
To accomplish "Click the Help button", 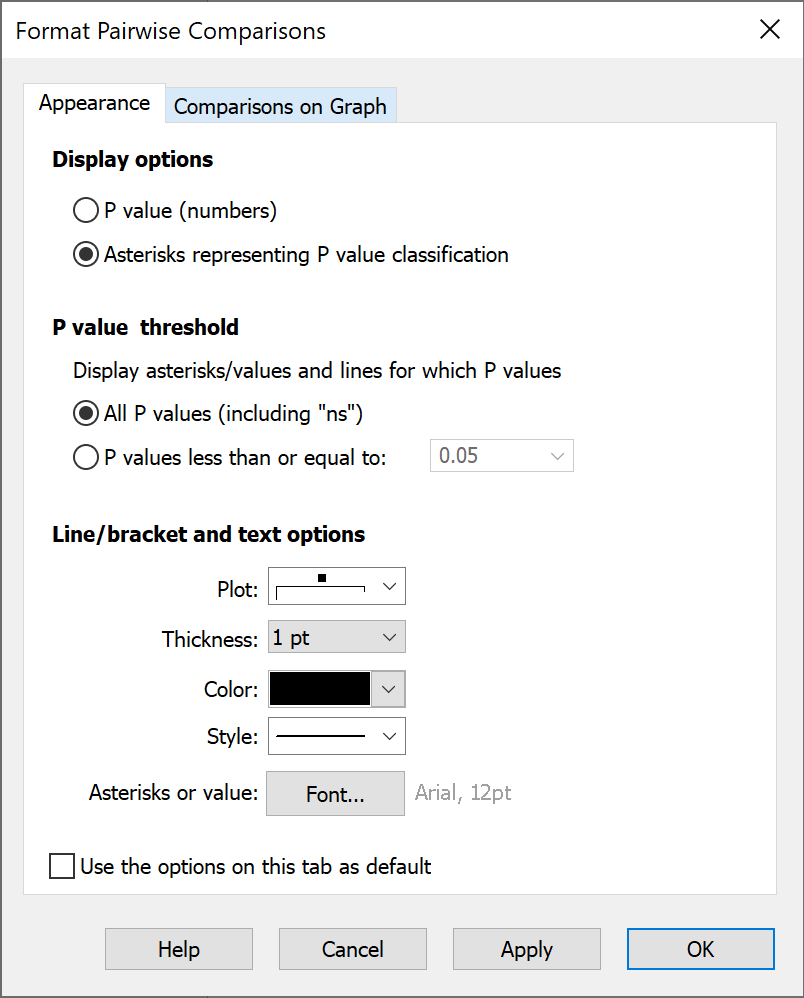I will coord(178,949).
